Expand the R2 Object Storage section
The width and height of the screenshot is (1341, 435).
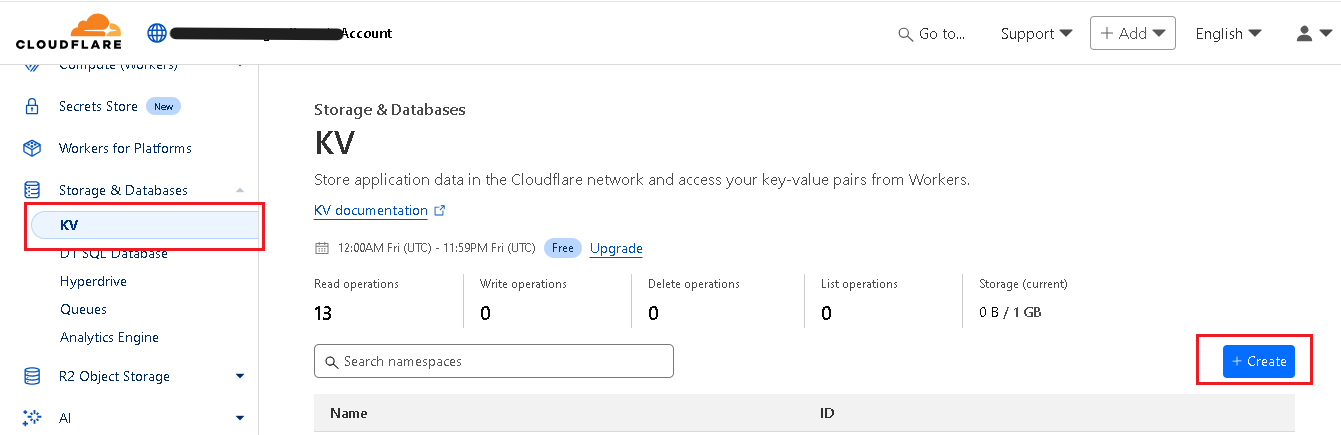(239, 376)
